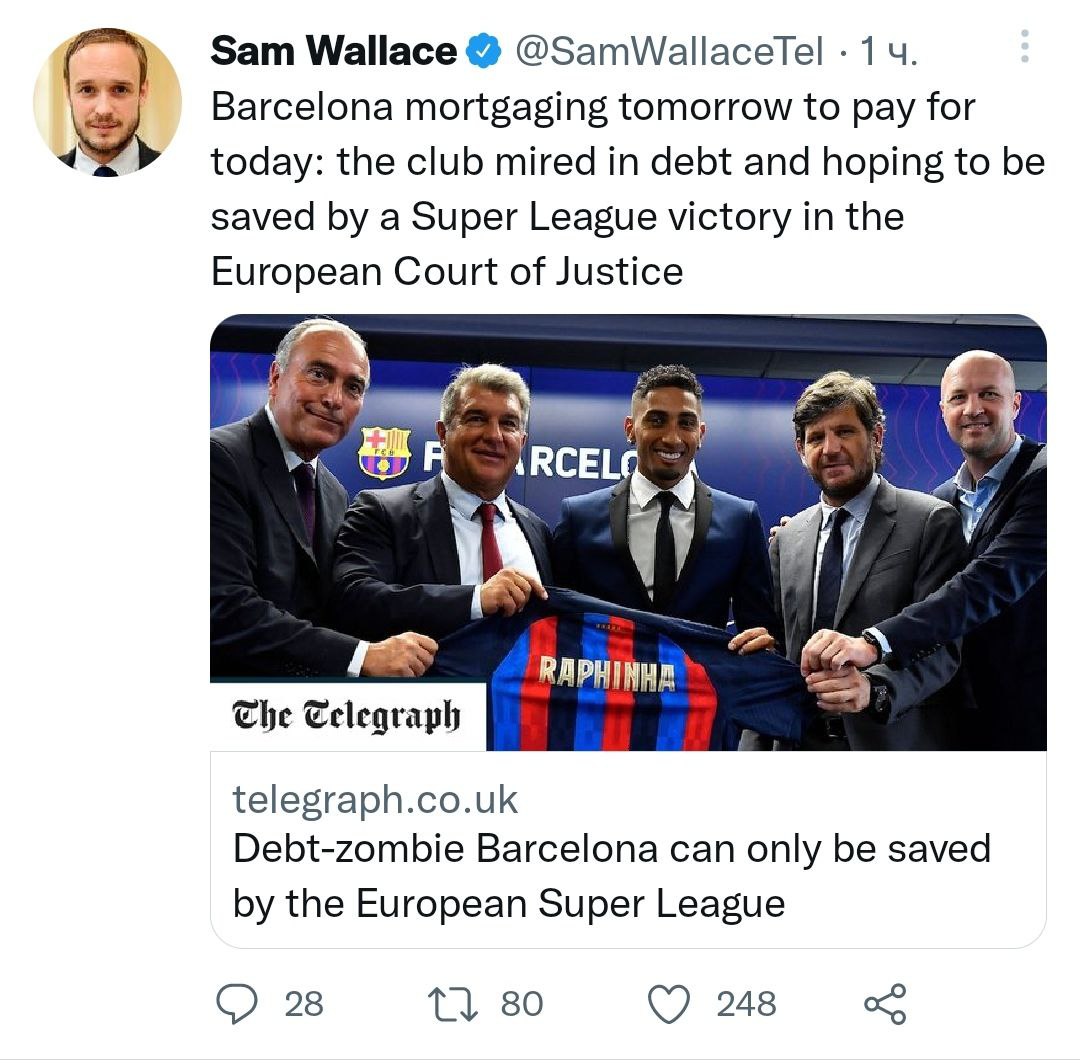This screenshot has width=1080, height=1063.
Task: Click the share icon
Action: (x=885, y=1003)
